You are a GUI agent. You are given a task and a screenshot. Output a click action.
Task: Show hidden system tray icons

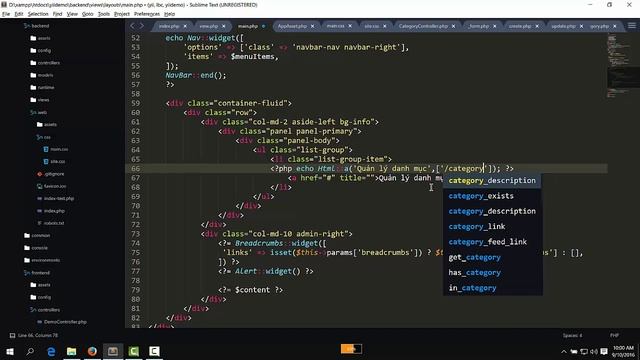point(564,351)
